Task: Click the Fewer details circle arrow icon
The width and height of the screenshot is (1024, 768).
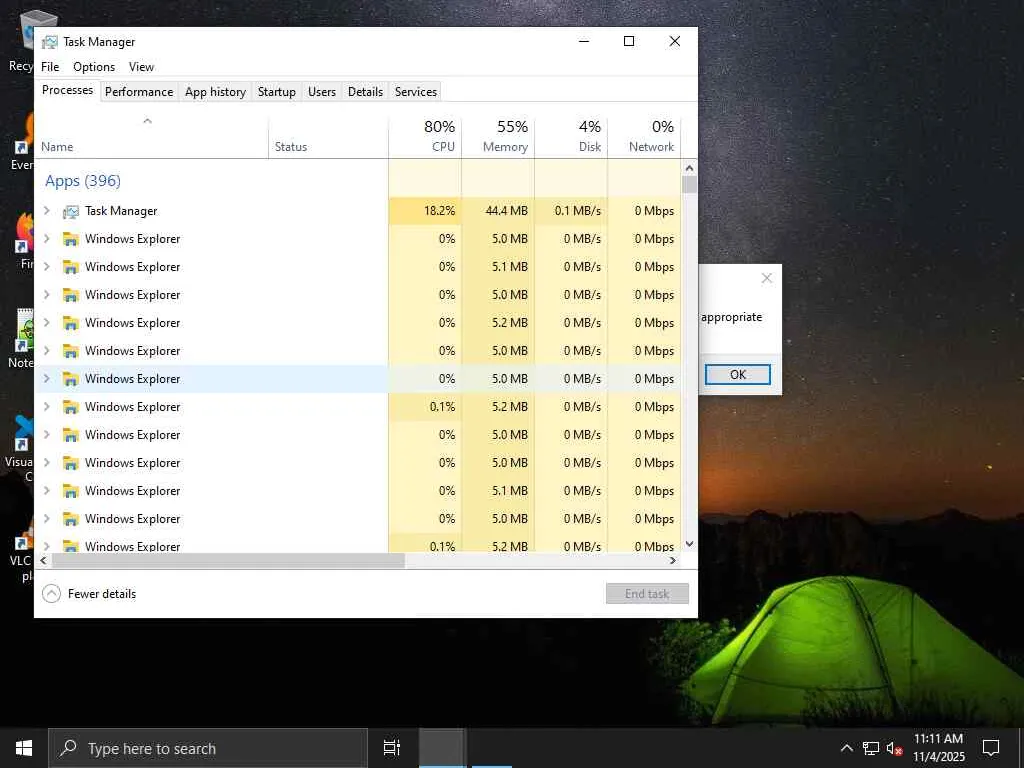Action: (x=52, y=594)
